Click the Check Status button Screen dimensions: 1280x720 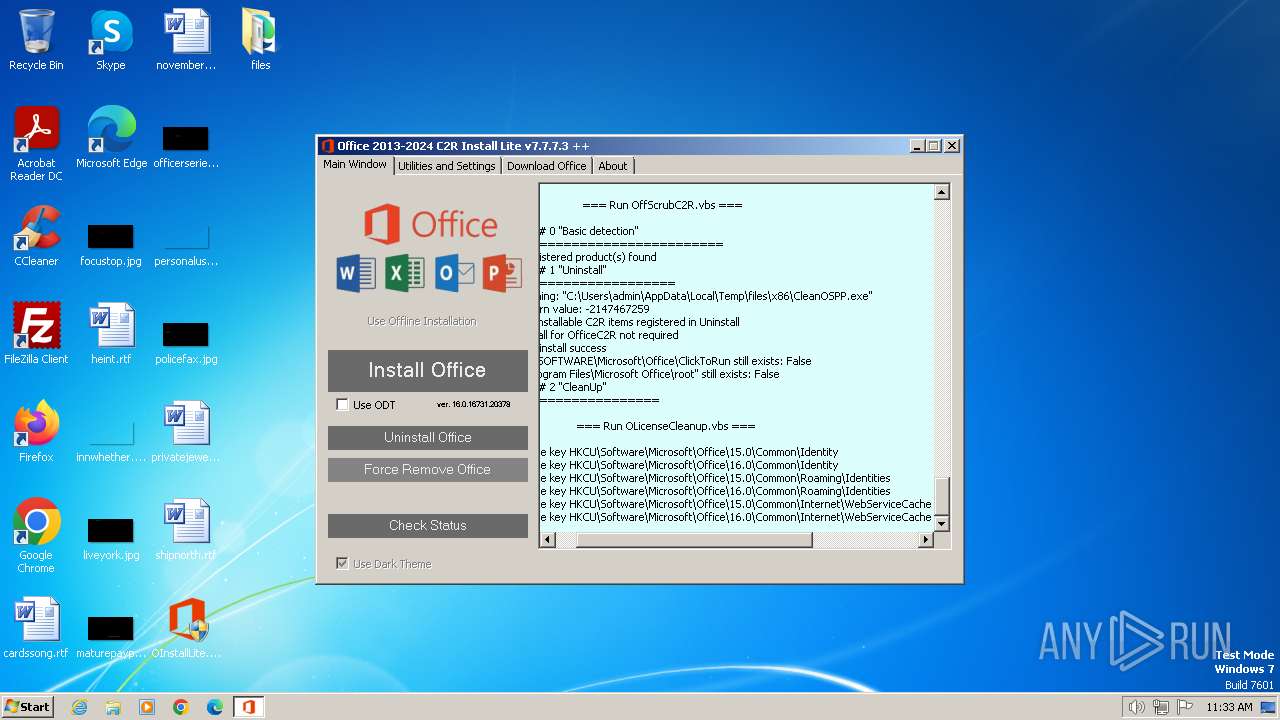click(428, 525)
